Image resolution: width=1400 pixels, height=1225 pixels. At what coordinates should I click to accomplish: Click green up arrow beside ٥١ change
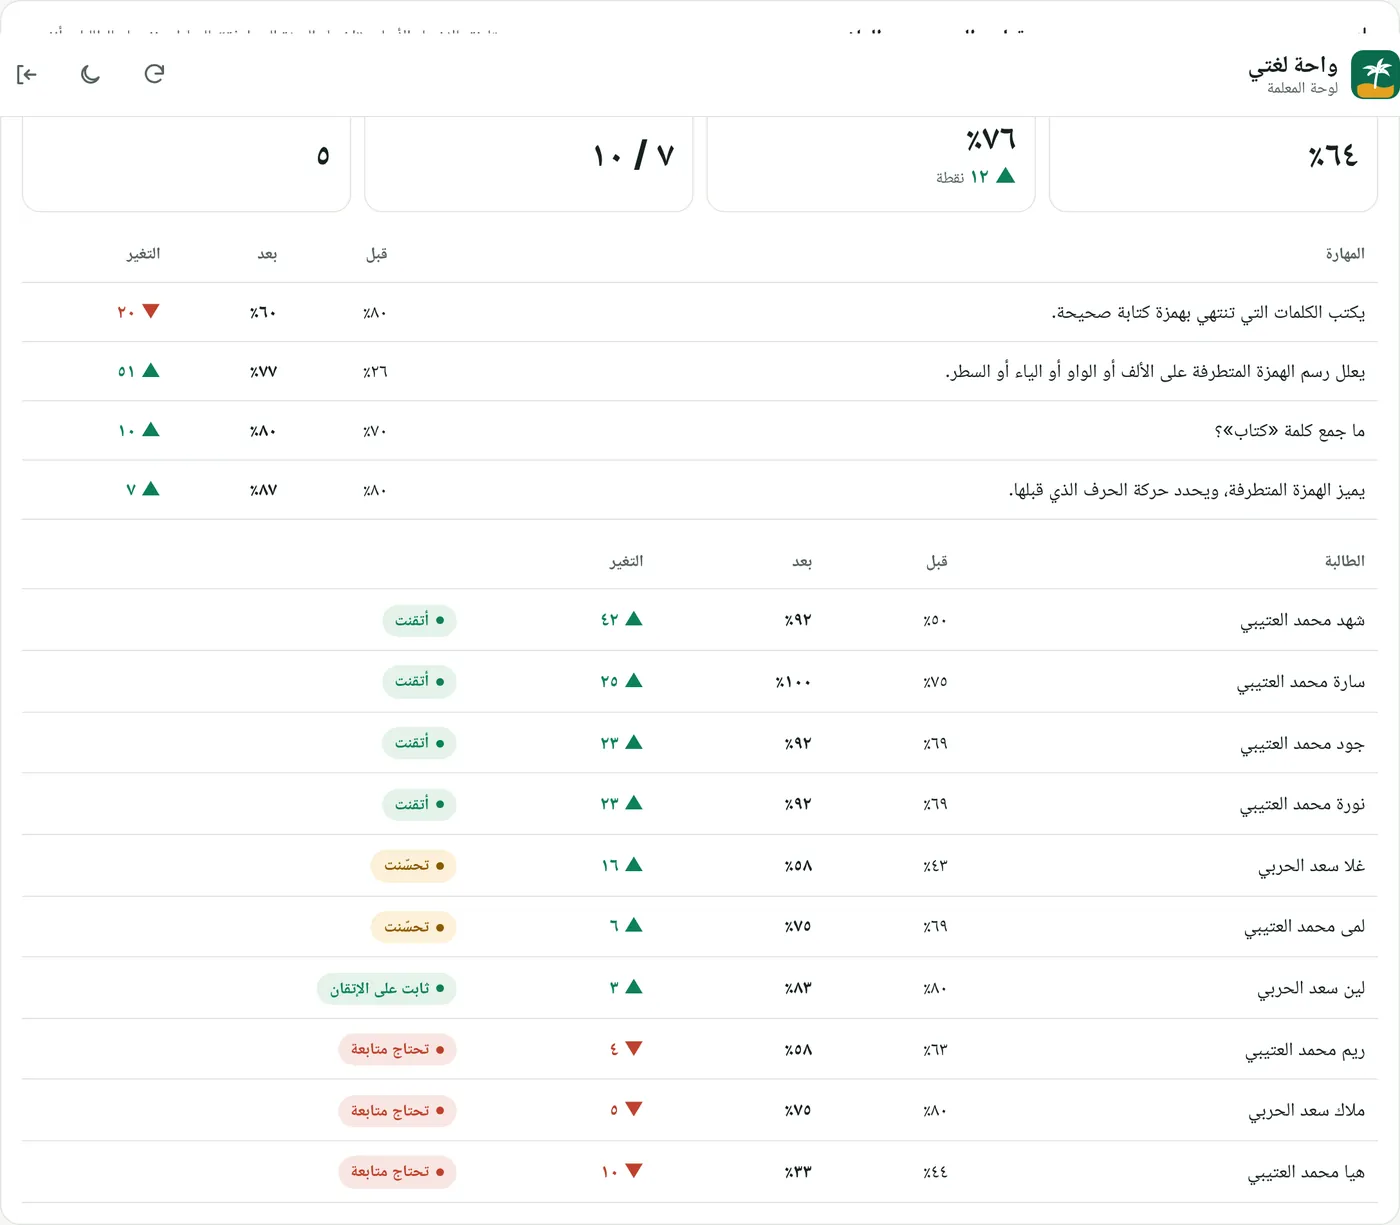pos(151,370)
